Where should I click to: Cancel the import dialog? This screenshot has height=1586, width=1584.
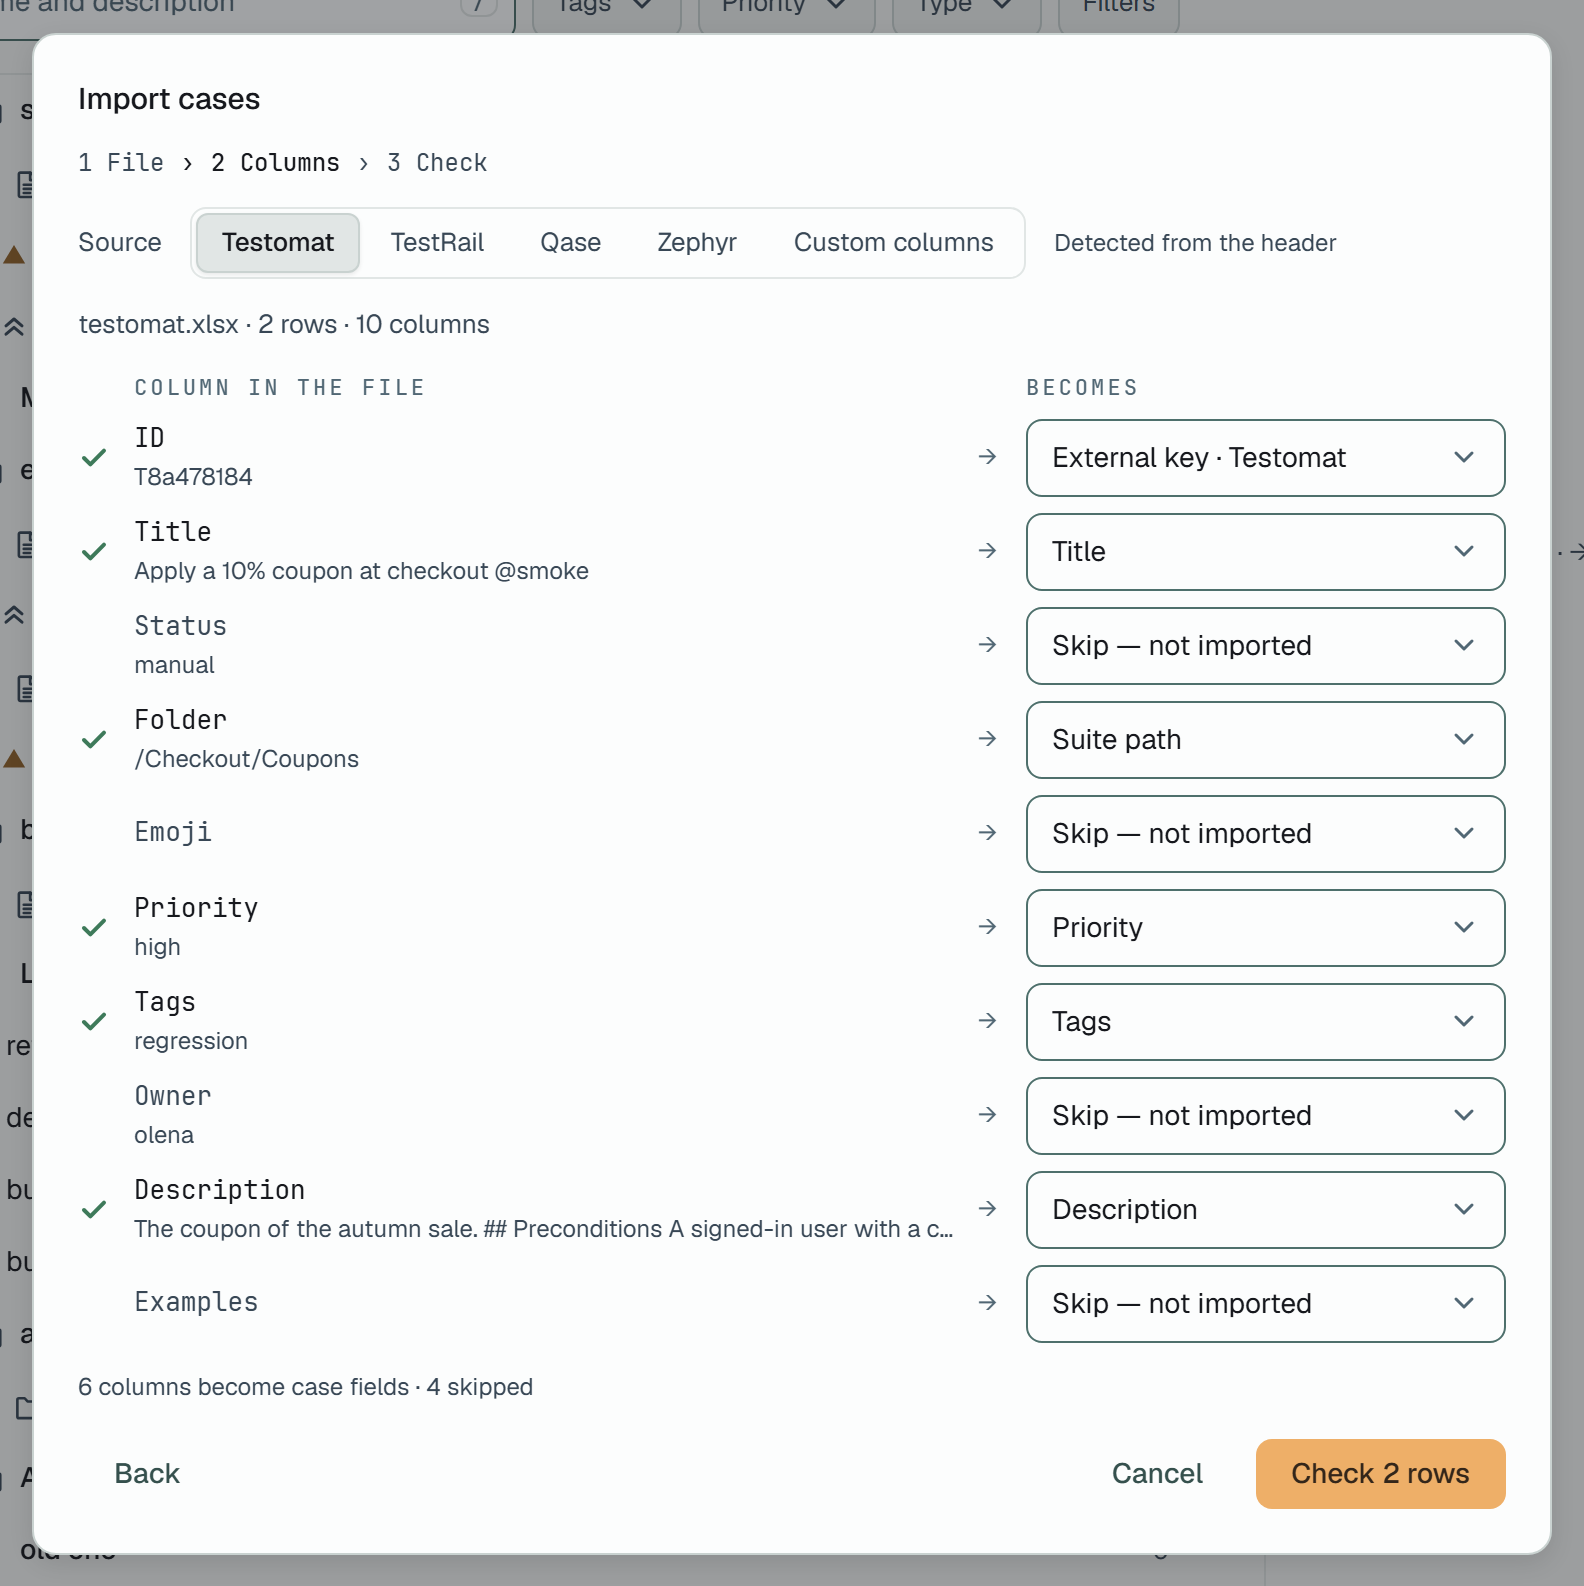pos(1157,1474)
